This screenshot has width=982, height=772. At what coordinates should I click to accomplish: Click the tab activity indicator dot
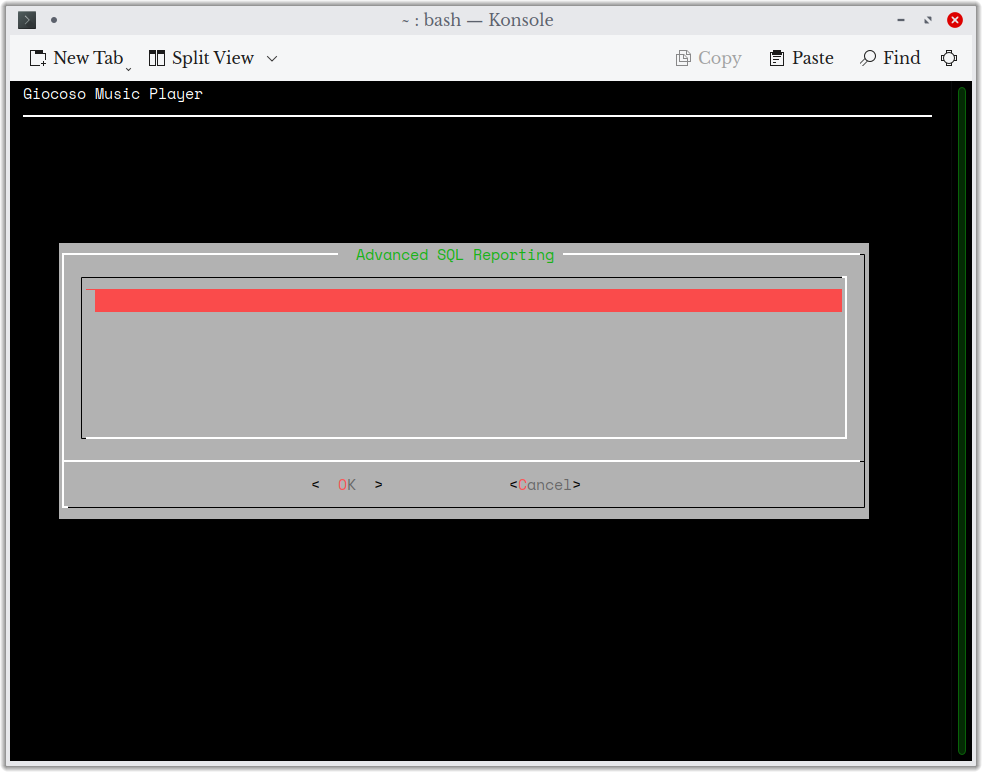point(53,19)
